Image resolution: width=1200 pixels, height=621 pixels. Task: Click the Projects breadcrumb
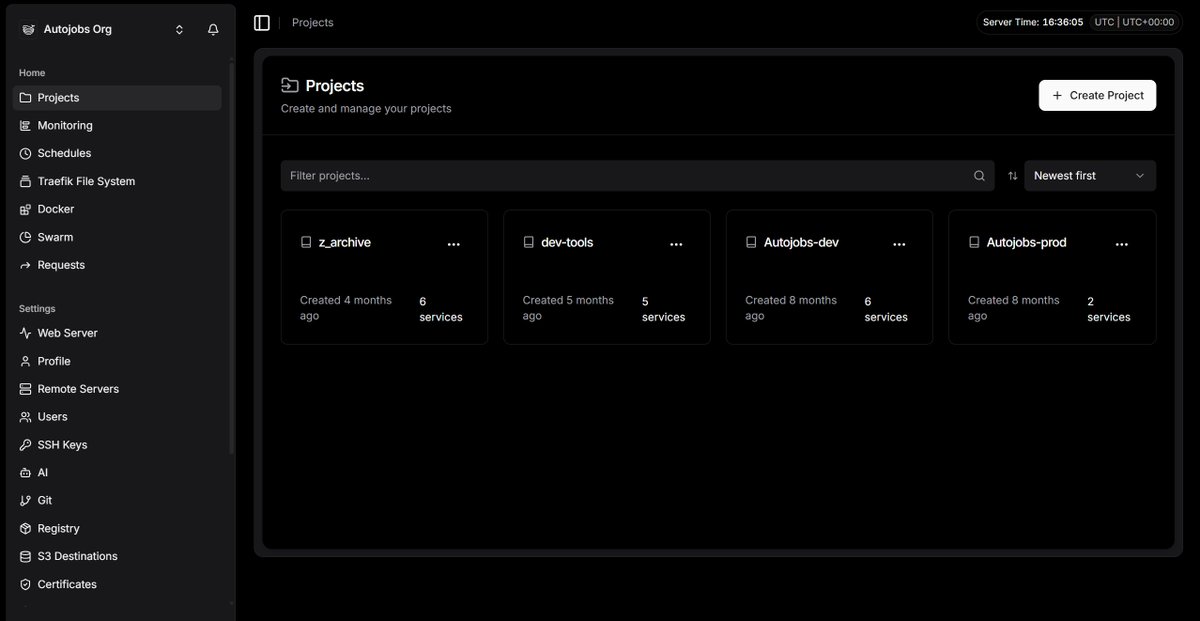tap(313, 22)
